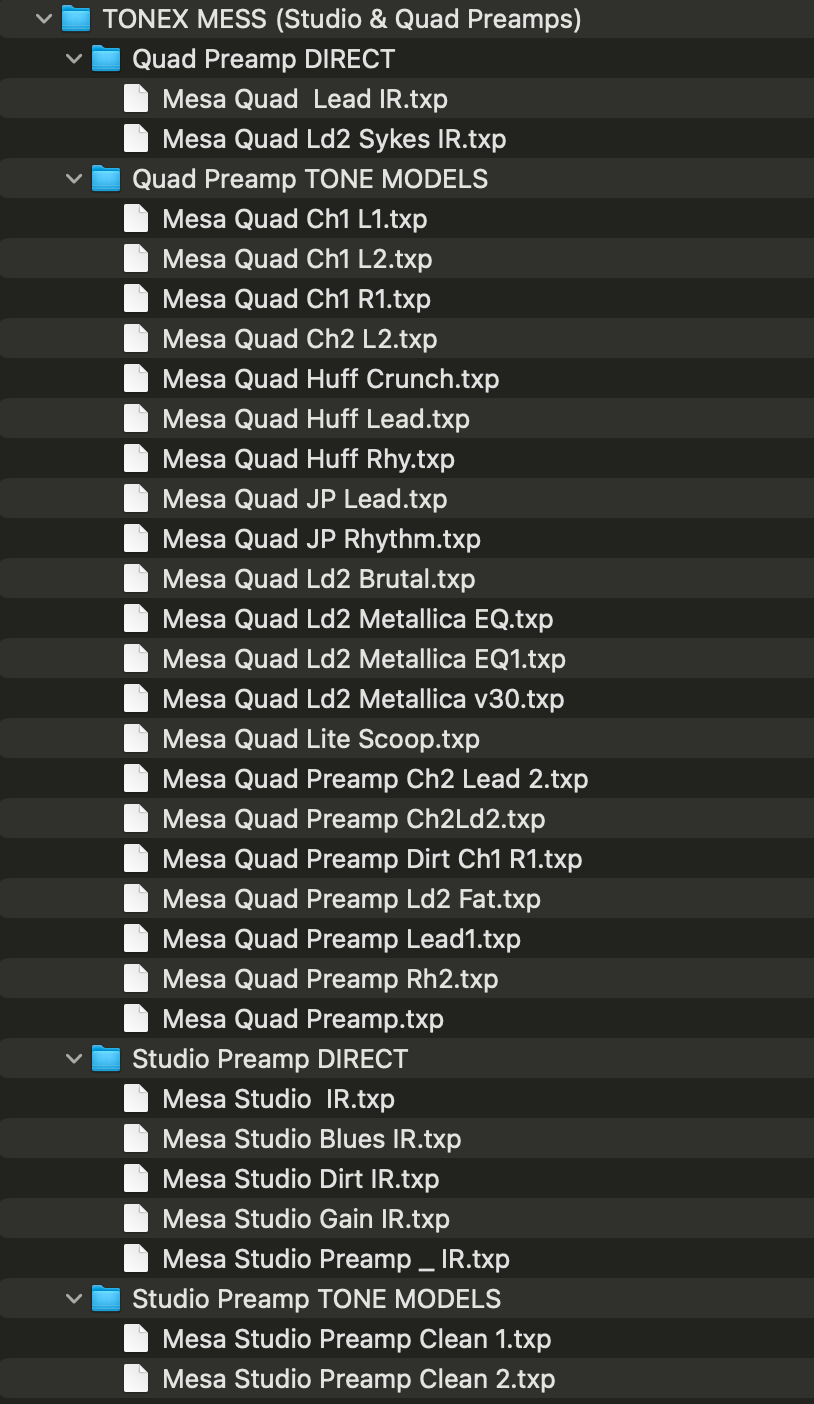The height and width of the screenshot is (1404, 814).
Task: Click file icon for Mesa Quad Lite Scoop.txp
Action: tap(135, 739)
